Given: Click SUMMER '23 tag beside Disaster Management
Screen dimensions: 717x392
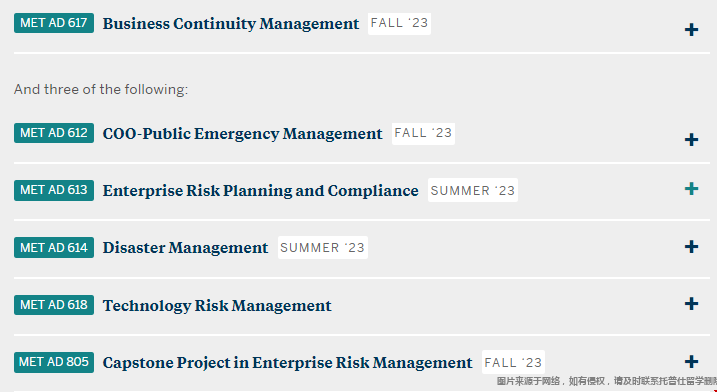Looking at the screenshot, I should point(323,247).
